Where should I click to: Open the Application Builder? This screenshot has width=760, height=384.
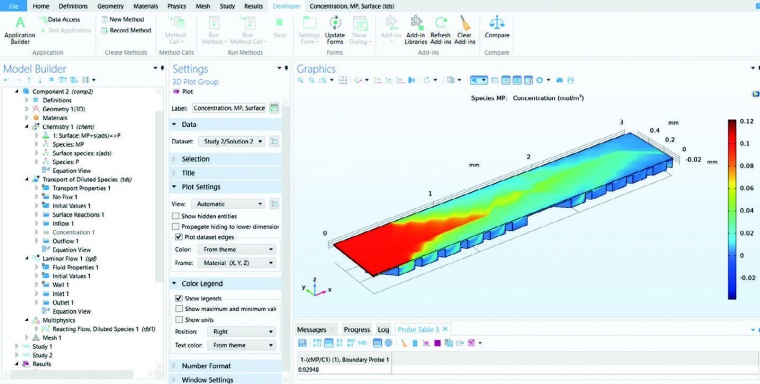click(20, 30)
